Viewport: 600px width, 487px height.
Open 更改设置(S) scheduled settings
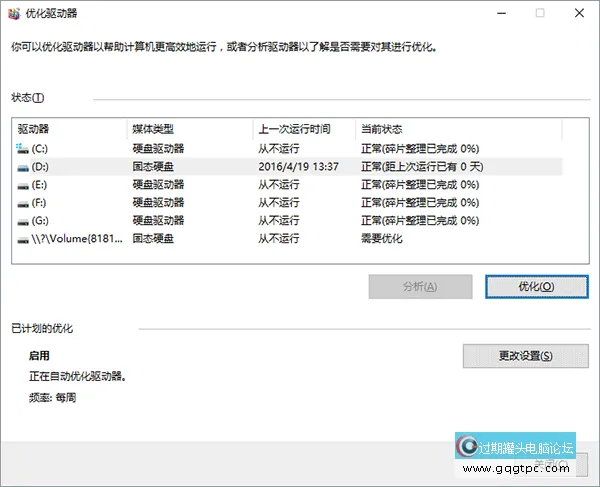pyautogui.click(x=525, y=356)
